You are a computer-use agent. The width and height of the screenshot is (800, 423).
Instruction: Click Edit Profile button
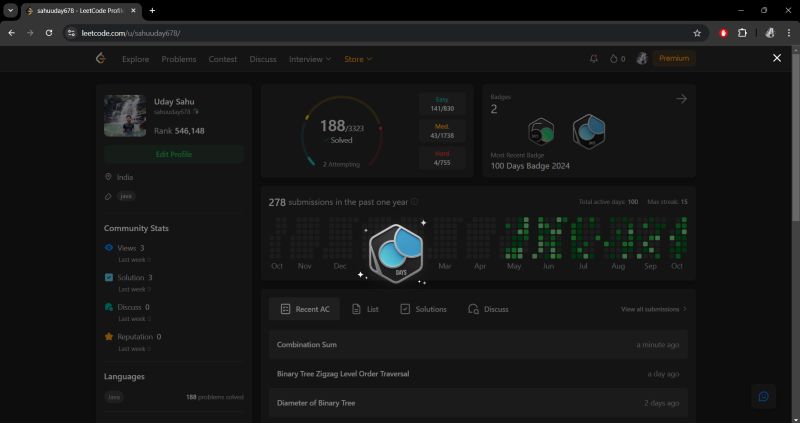coord(173,154)
